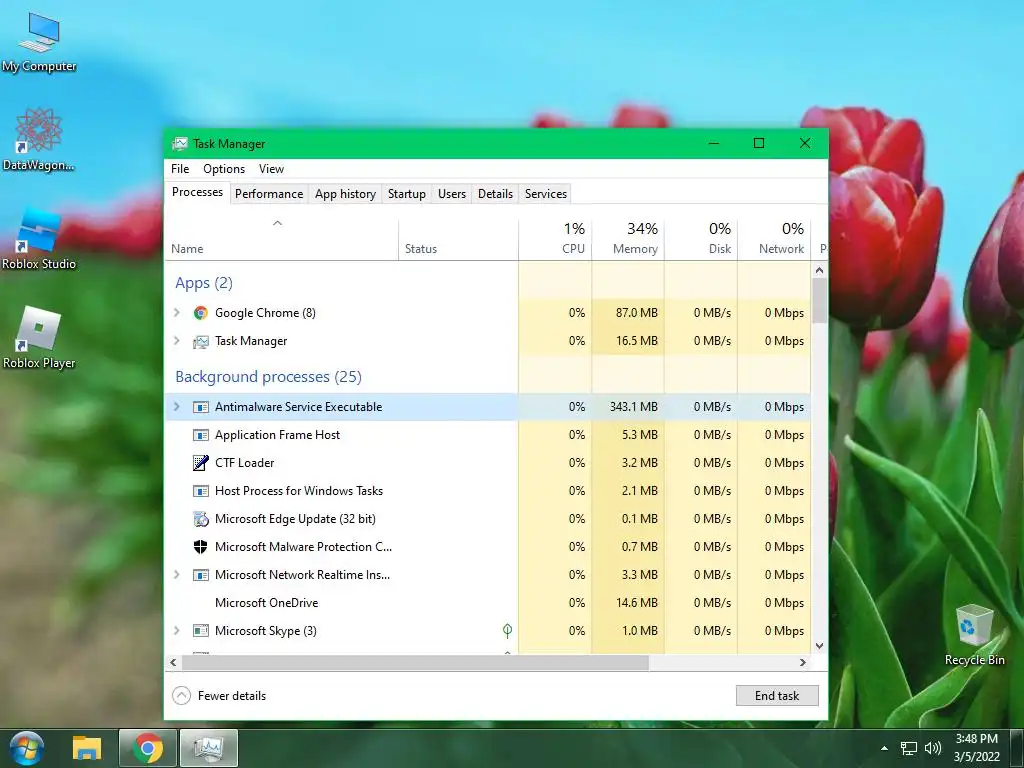The width and height of the screenshot is (1024, 768).
Task: Expand the Task Manager app entry
Action: point(176,341)
